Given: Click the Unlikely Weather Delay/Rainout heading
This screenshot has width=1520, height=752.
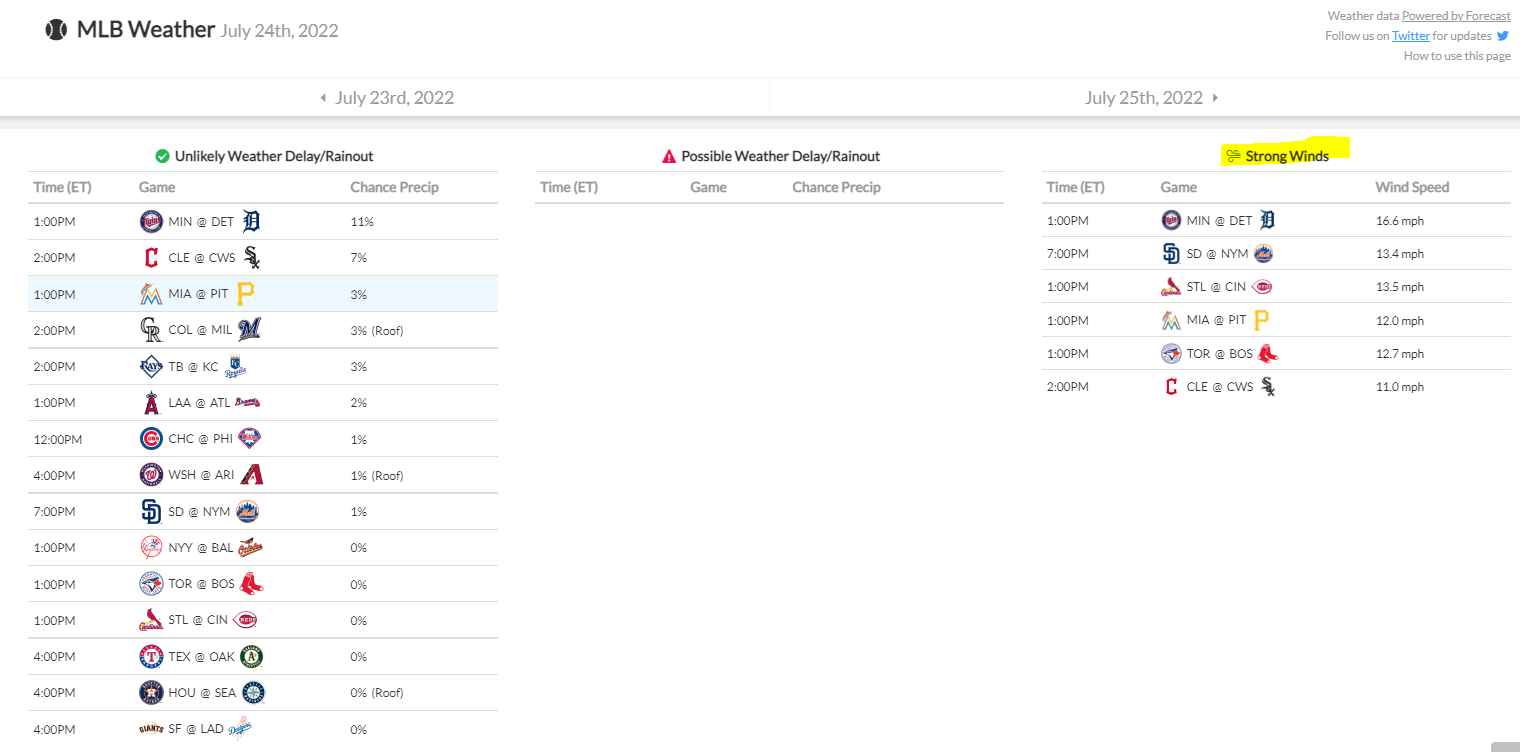Looking at the screenshot, I should tap(274, 156).
